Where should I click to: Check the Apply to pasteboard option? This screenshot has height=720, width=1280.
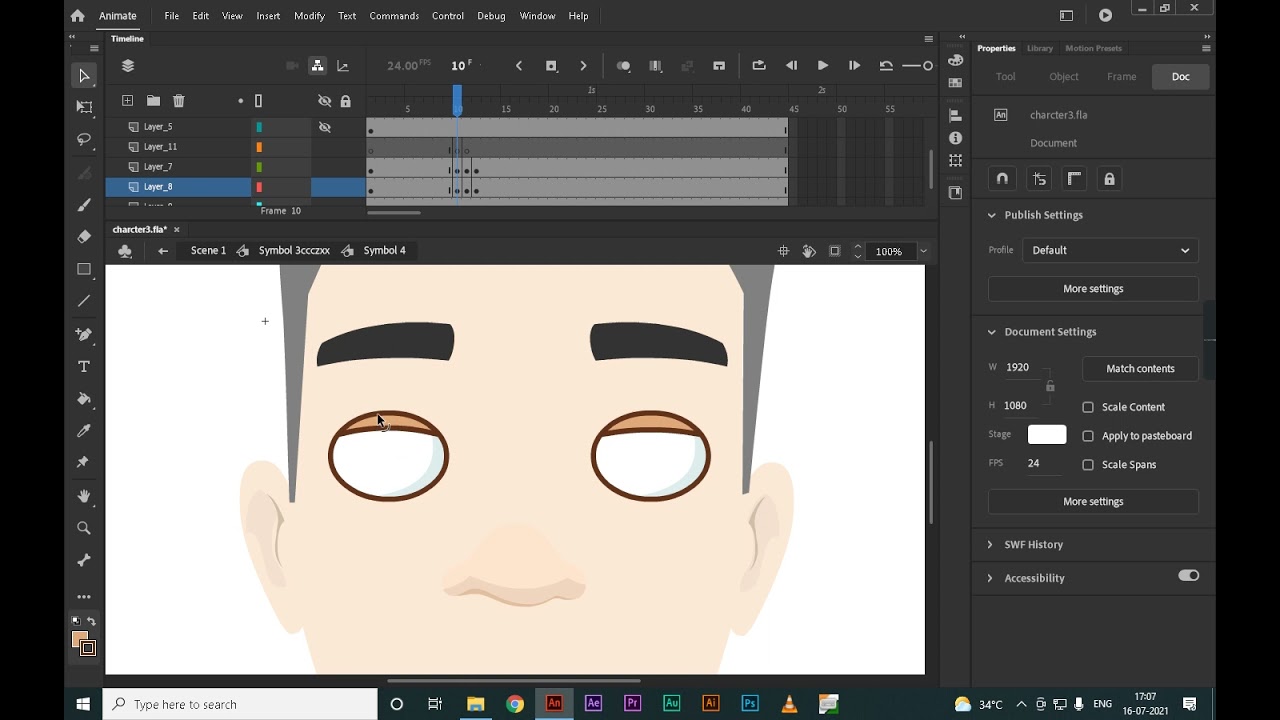tap(1088, 436)
